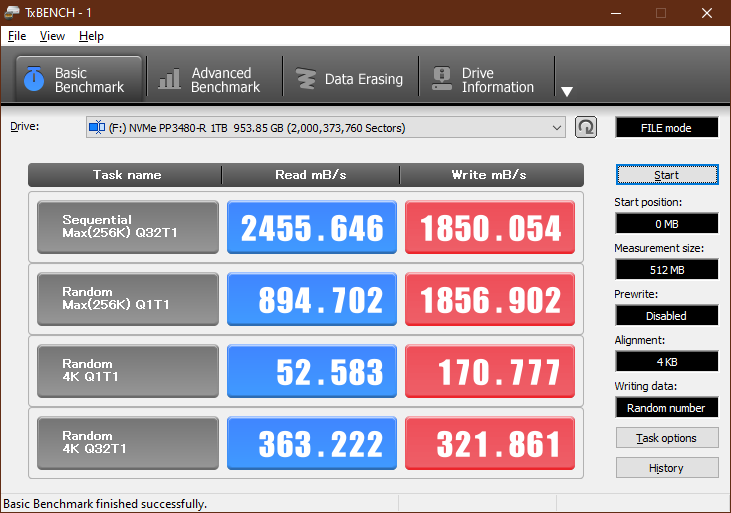Viewport: 731px width, 513px height.
Task: Switch to the Basic Benchmark tab
Action: pos(79,79)
